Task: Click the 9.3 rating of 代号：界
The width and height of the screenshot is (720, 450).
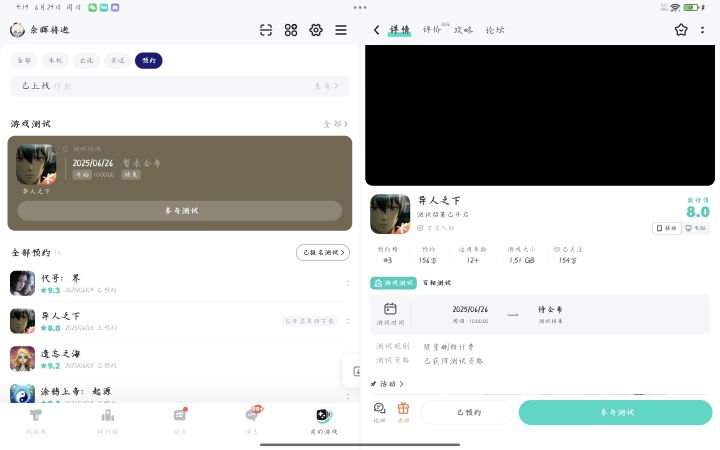Action: pyautogui.click(x=50, y=290)
